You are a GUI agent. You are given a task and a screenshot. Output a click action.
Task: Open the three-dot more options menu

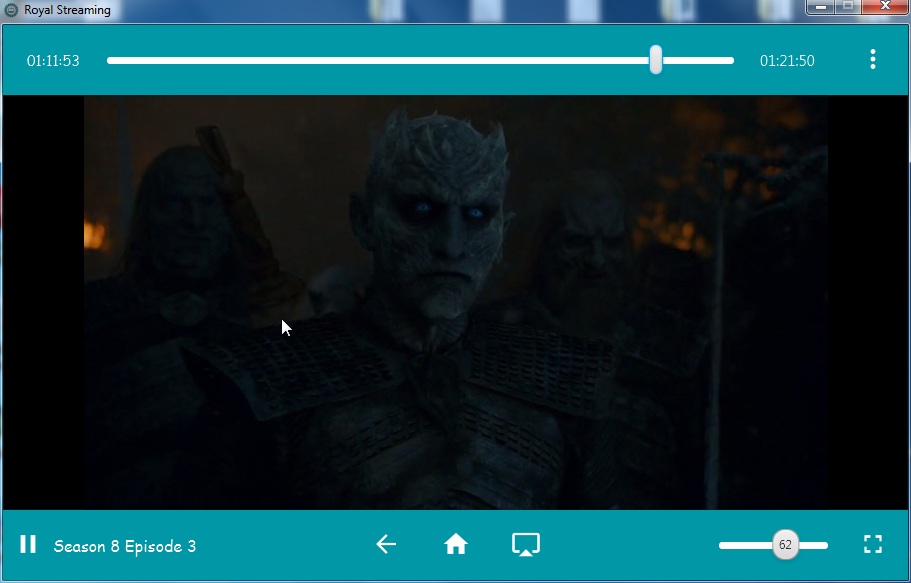tap(873, 59)
